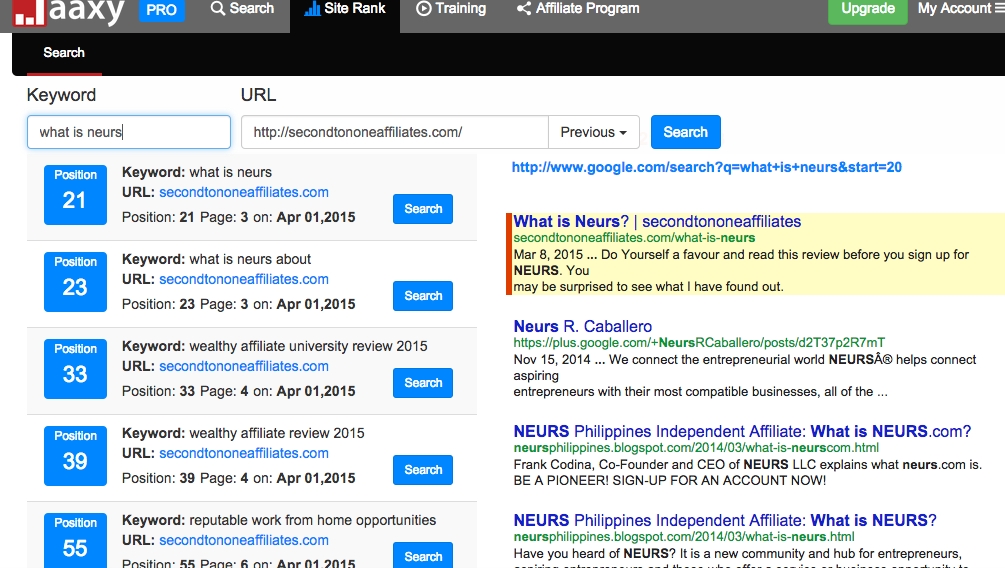Click 'Keyword: wealthy affiliate university review 2015' text
Viewport: 1005px width, 568px height.
pos(274,346)
